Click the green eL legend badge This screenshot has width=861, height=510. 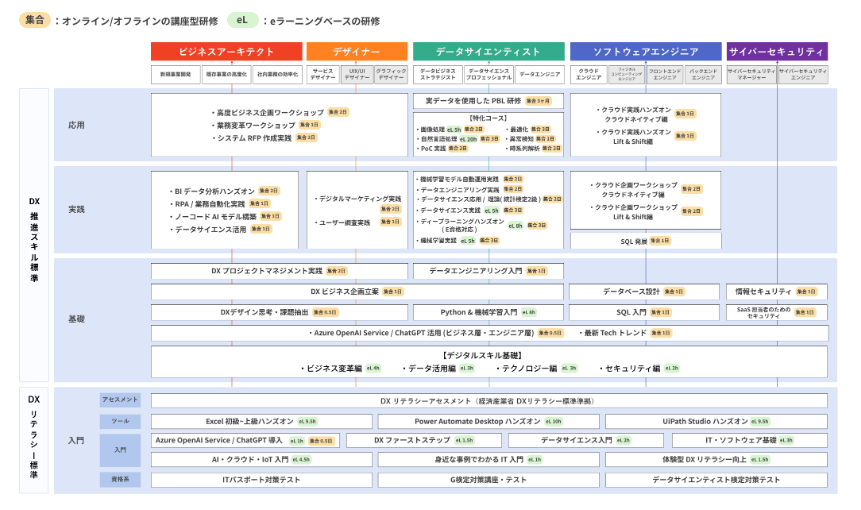point(241,20)
